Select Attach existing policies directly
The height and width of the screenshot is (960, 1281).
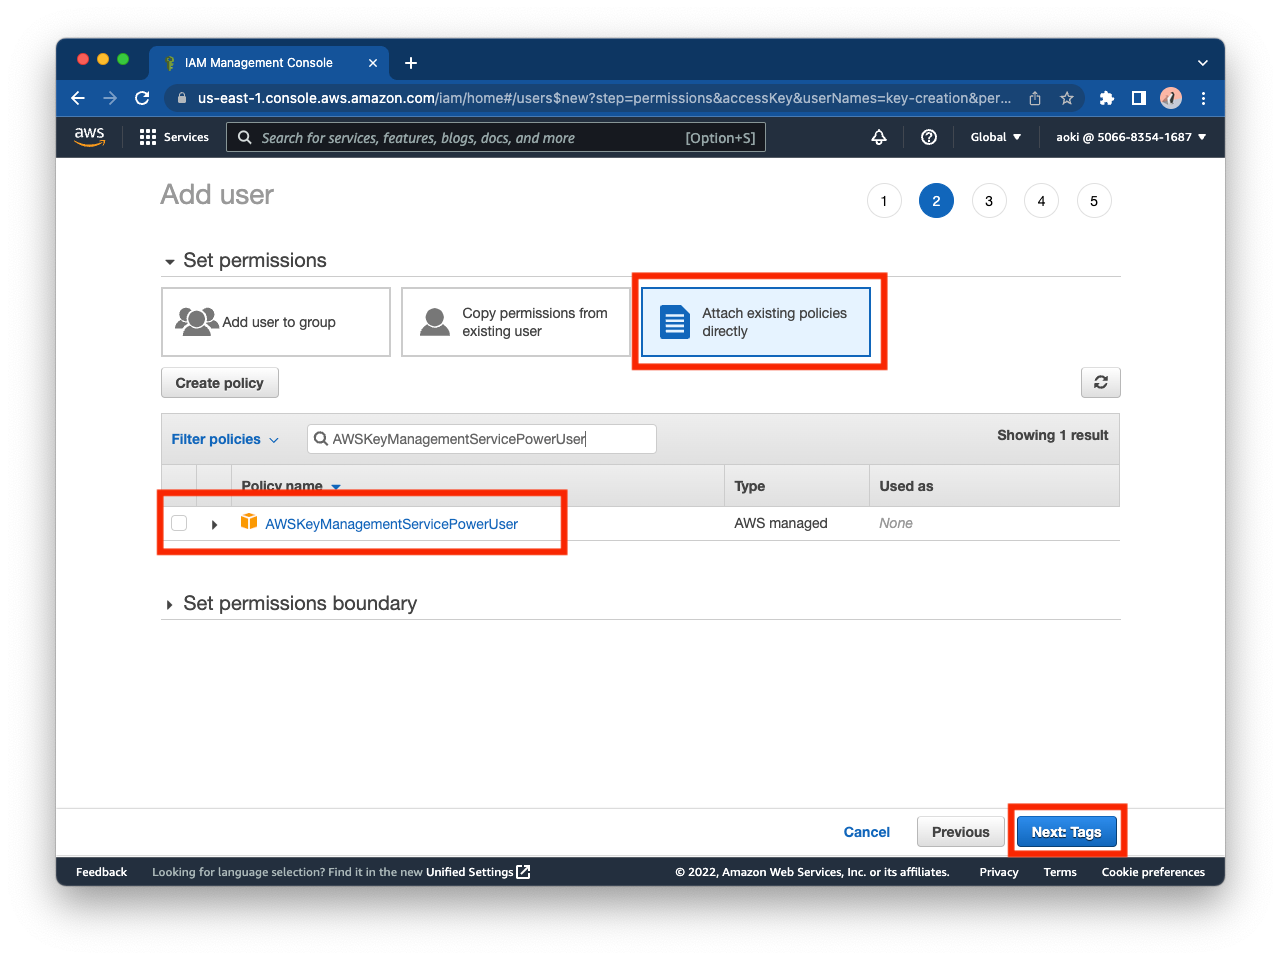point(756,322)
